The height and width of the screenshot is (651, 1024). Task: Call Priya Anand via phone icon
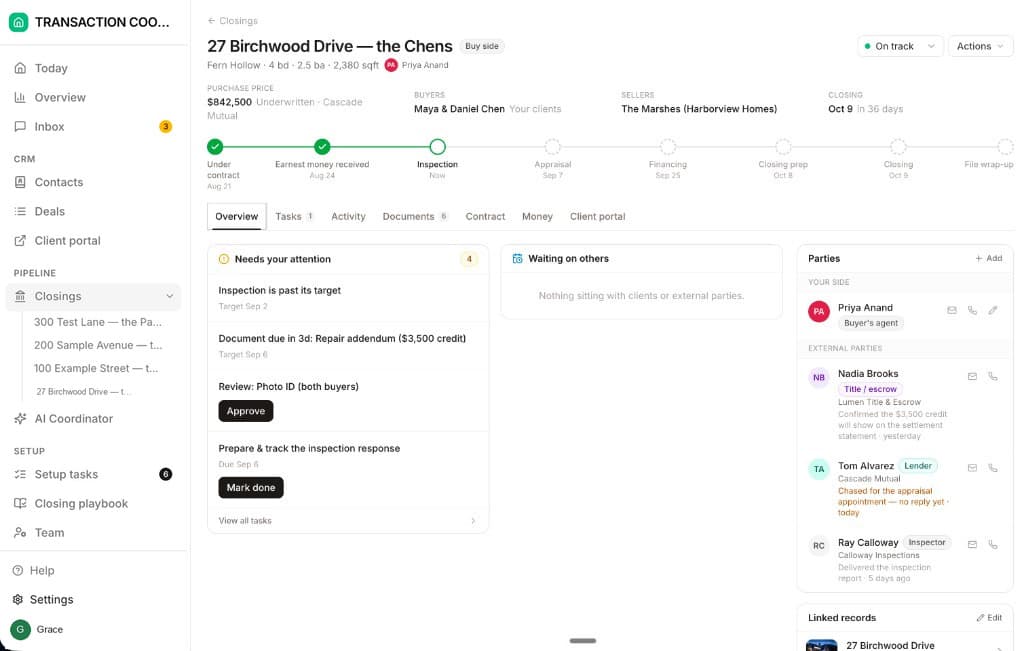(972, 310)
